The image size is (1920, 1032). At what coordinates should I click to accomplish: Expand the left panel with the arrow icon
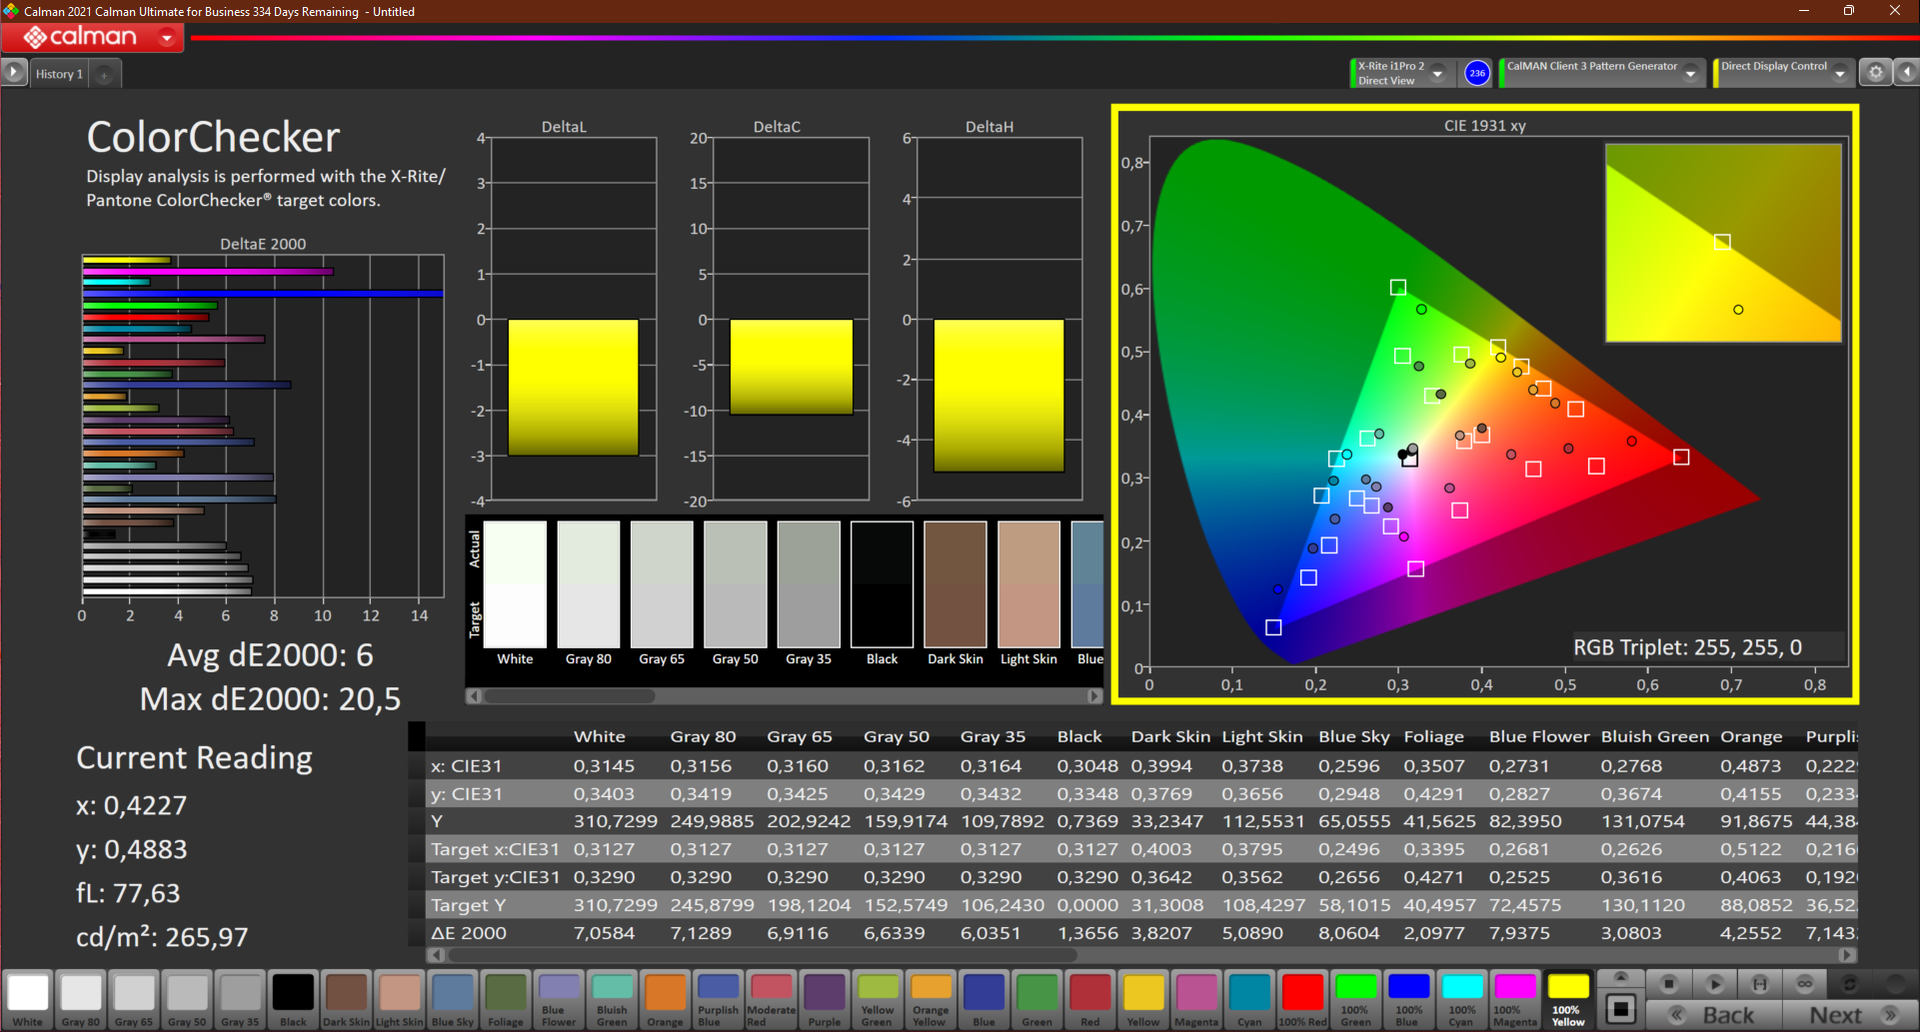coord(13,73)
